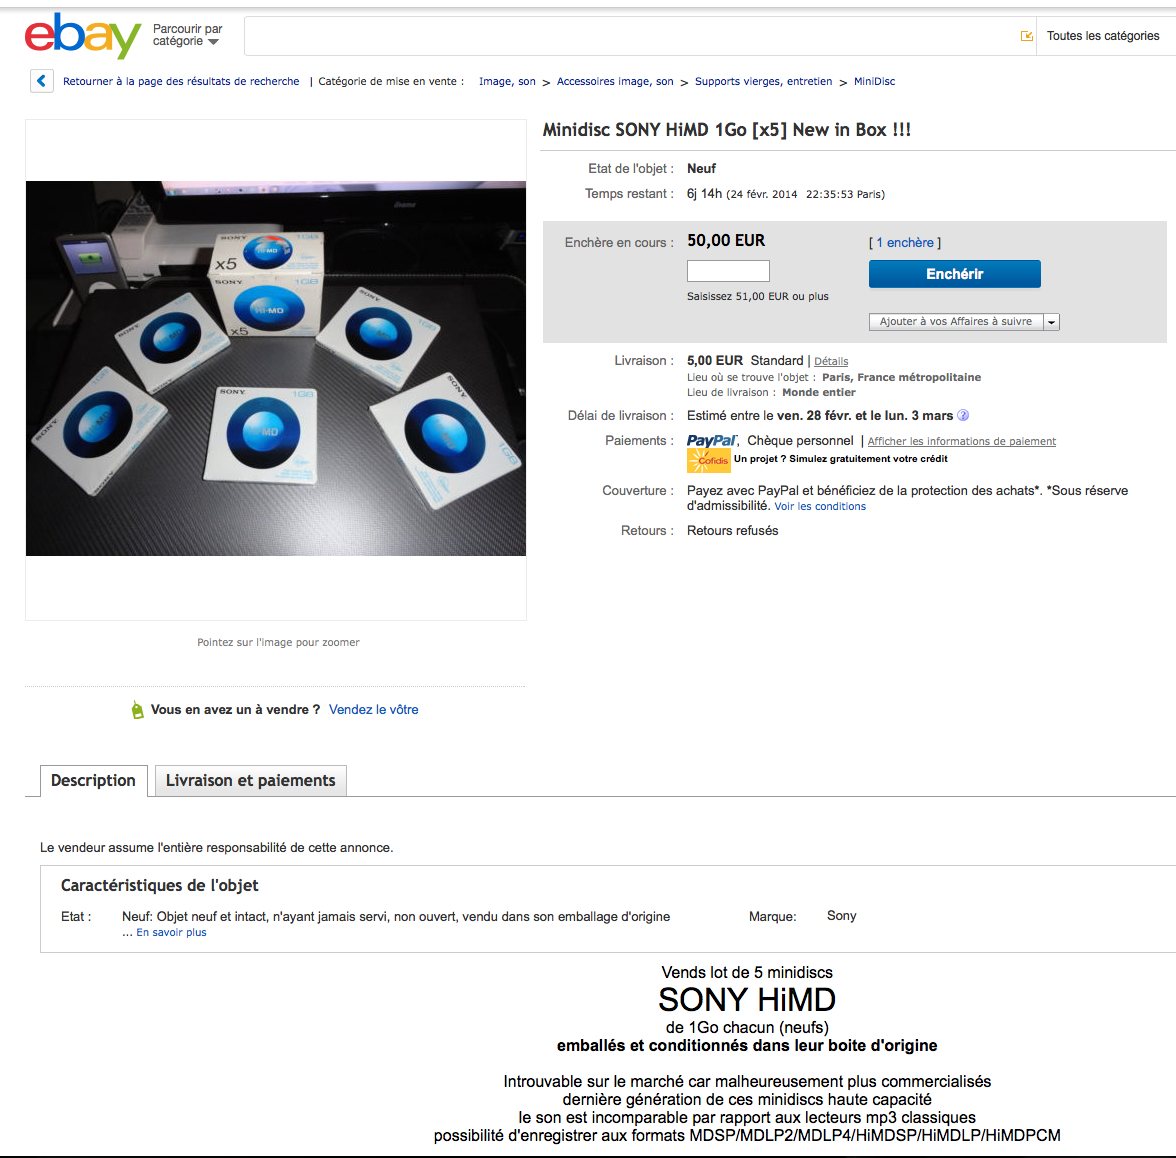Click the eBay logo

[x=82, y=35]
